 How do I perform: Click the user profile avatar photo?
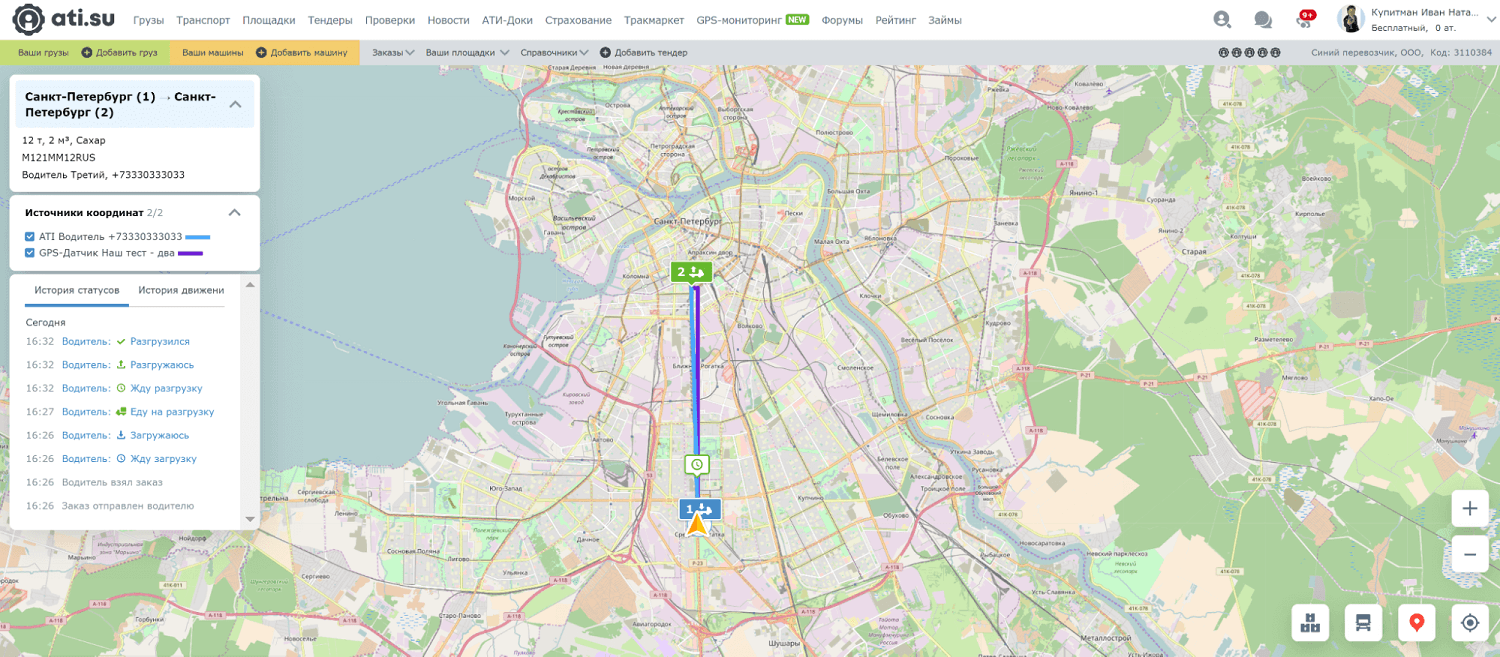(1351, 19)
